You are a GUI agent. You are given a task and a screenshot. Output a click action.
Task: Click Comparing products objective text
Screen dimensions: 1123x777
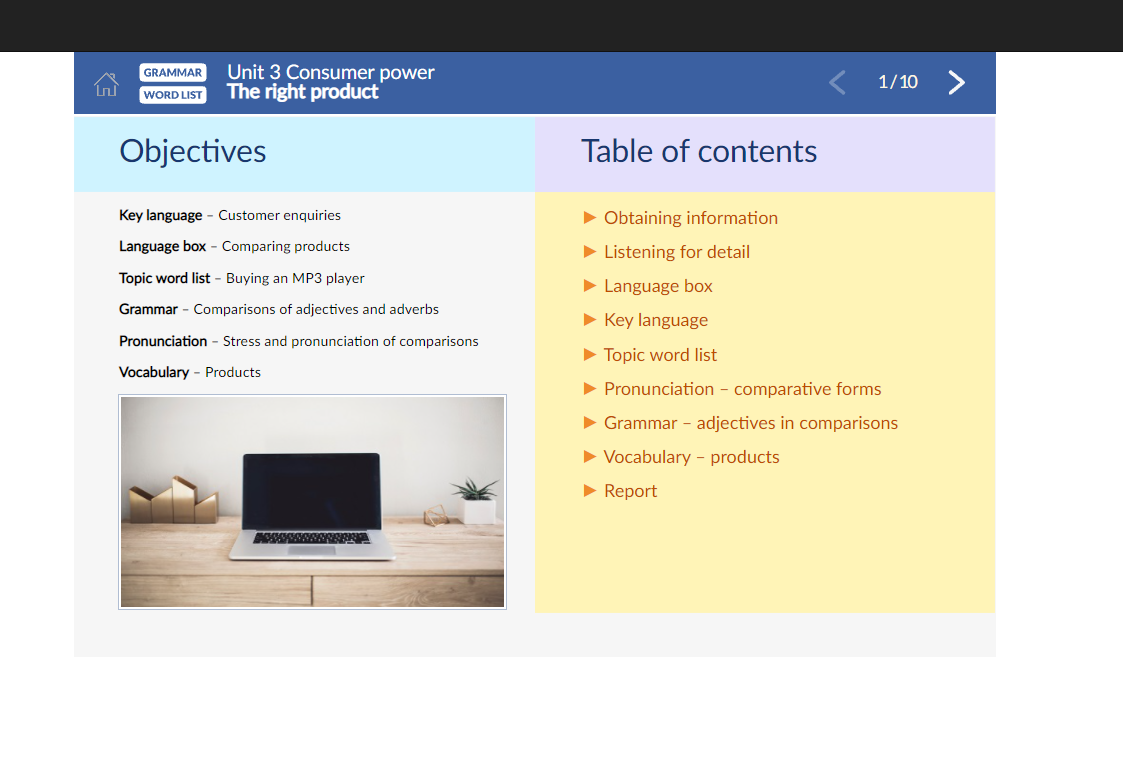(x=286, y=246)
